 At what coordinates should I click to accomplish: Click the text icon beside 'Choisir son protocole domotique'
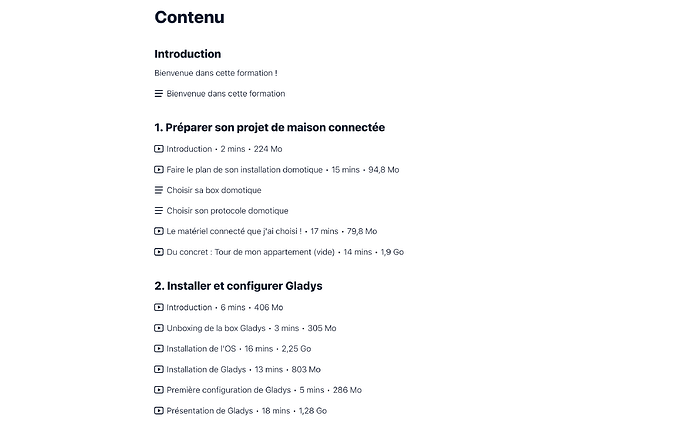159,211
